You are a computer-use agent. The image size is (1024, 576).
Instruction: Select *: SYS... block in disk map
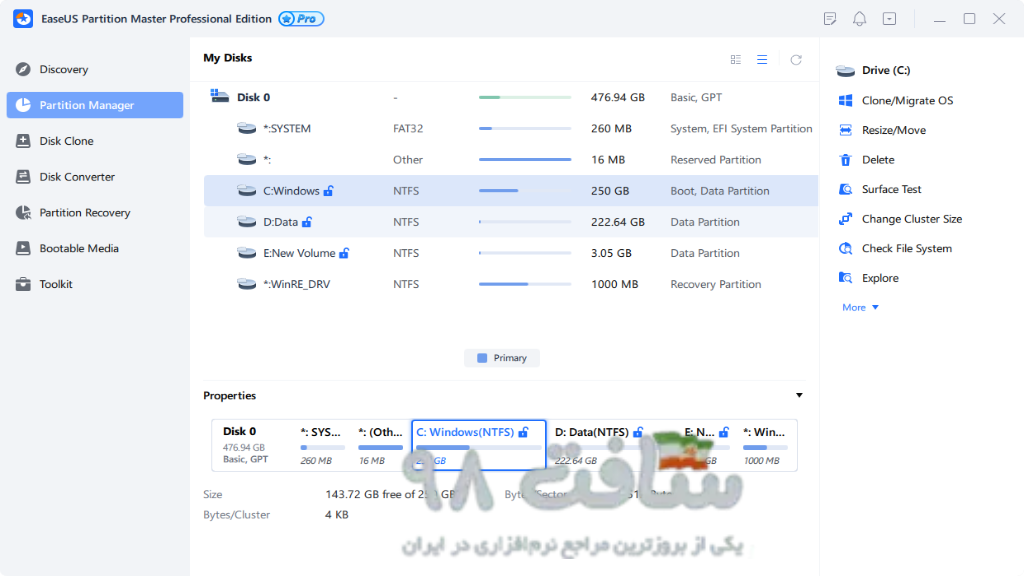coord(322,445)
